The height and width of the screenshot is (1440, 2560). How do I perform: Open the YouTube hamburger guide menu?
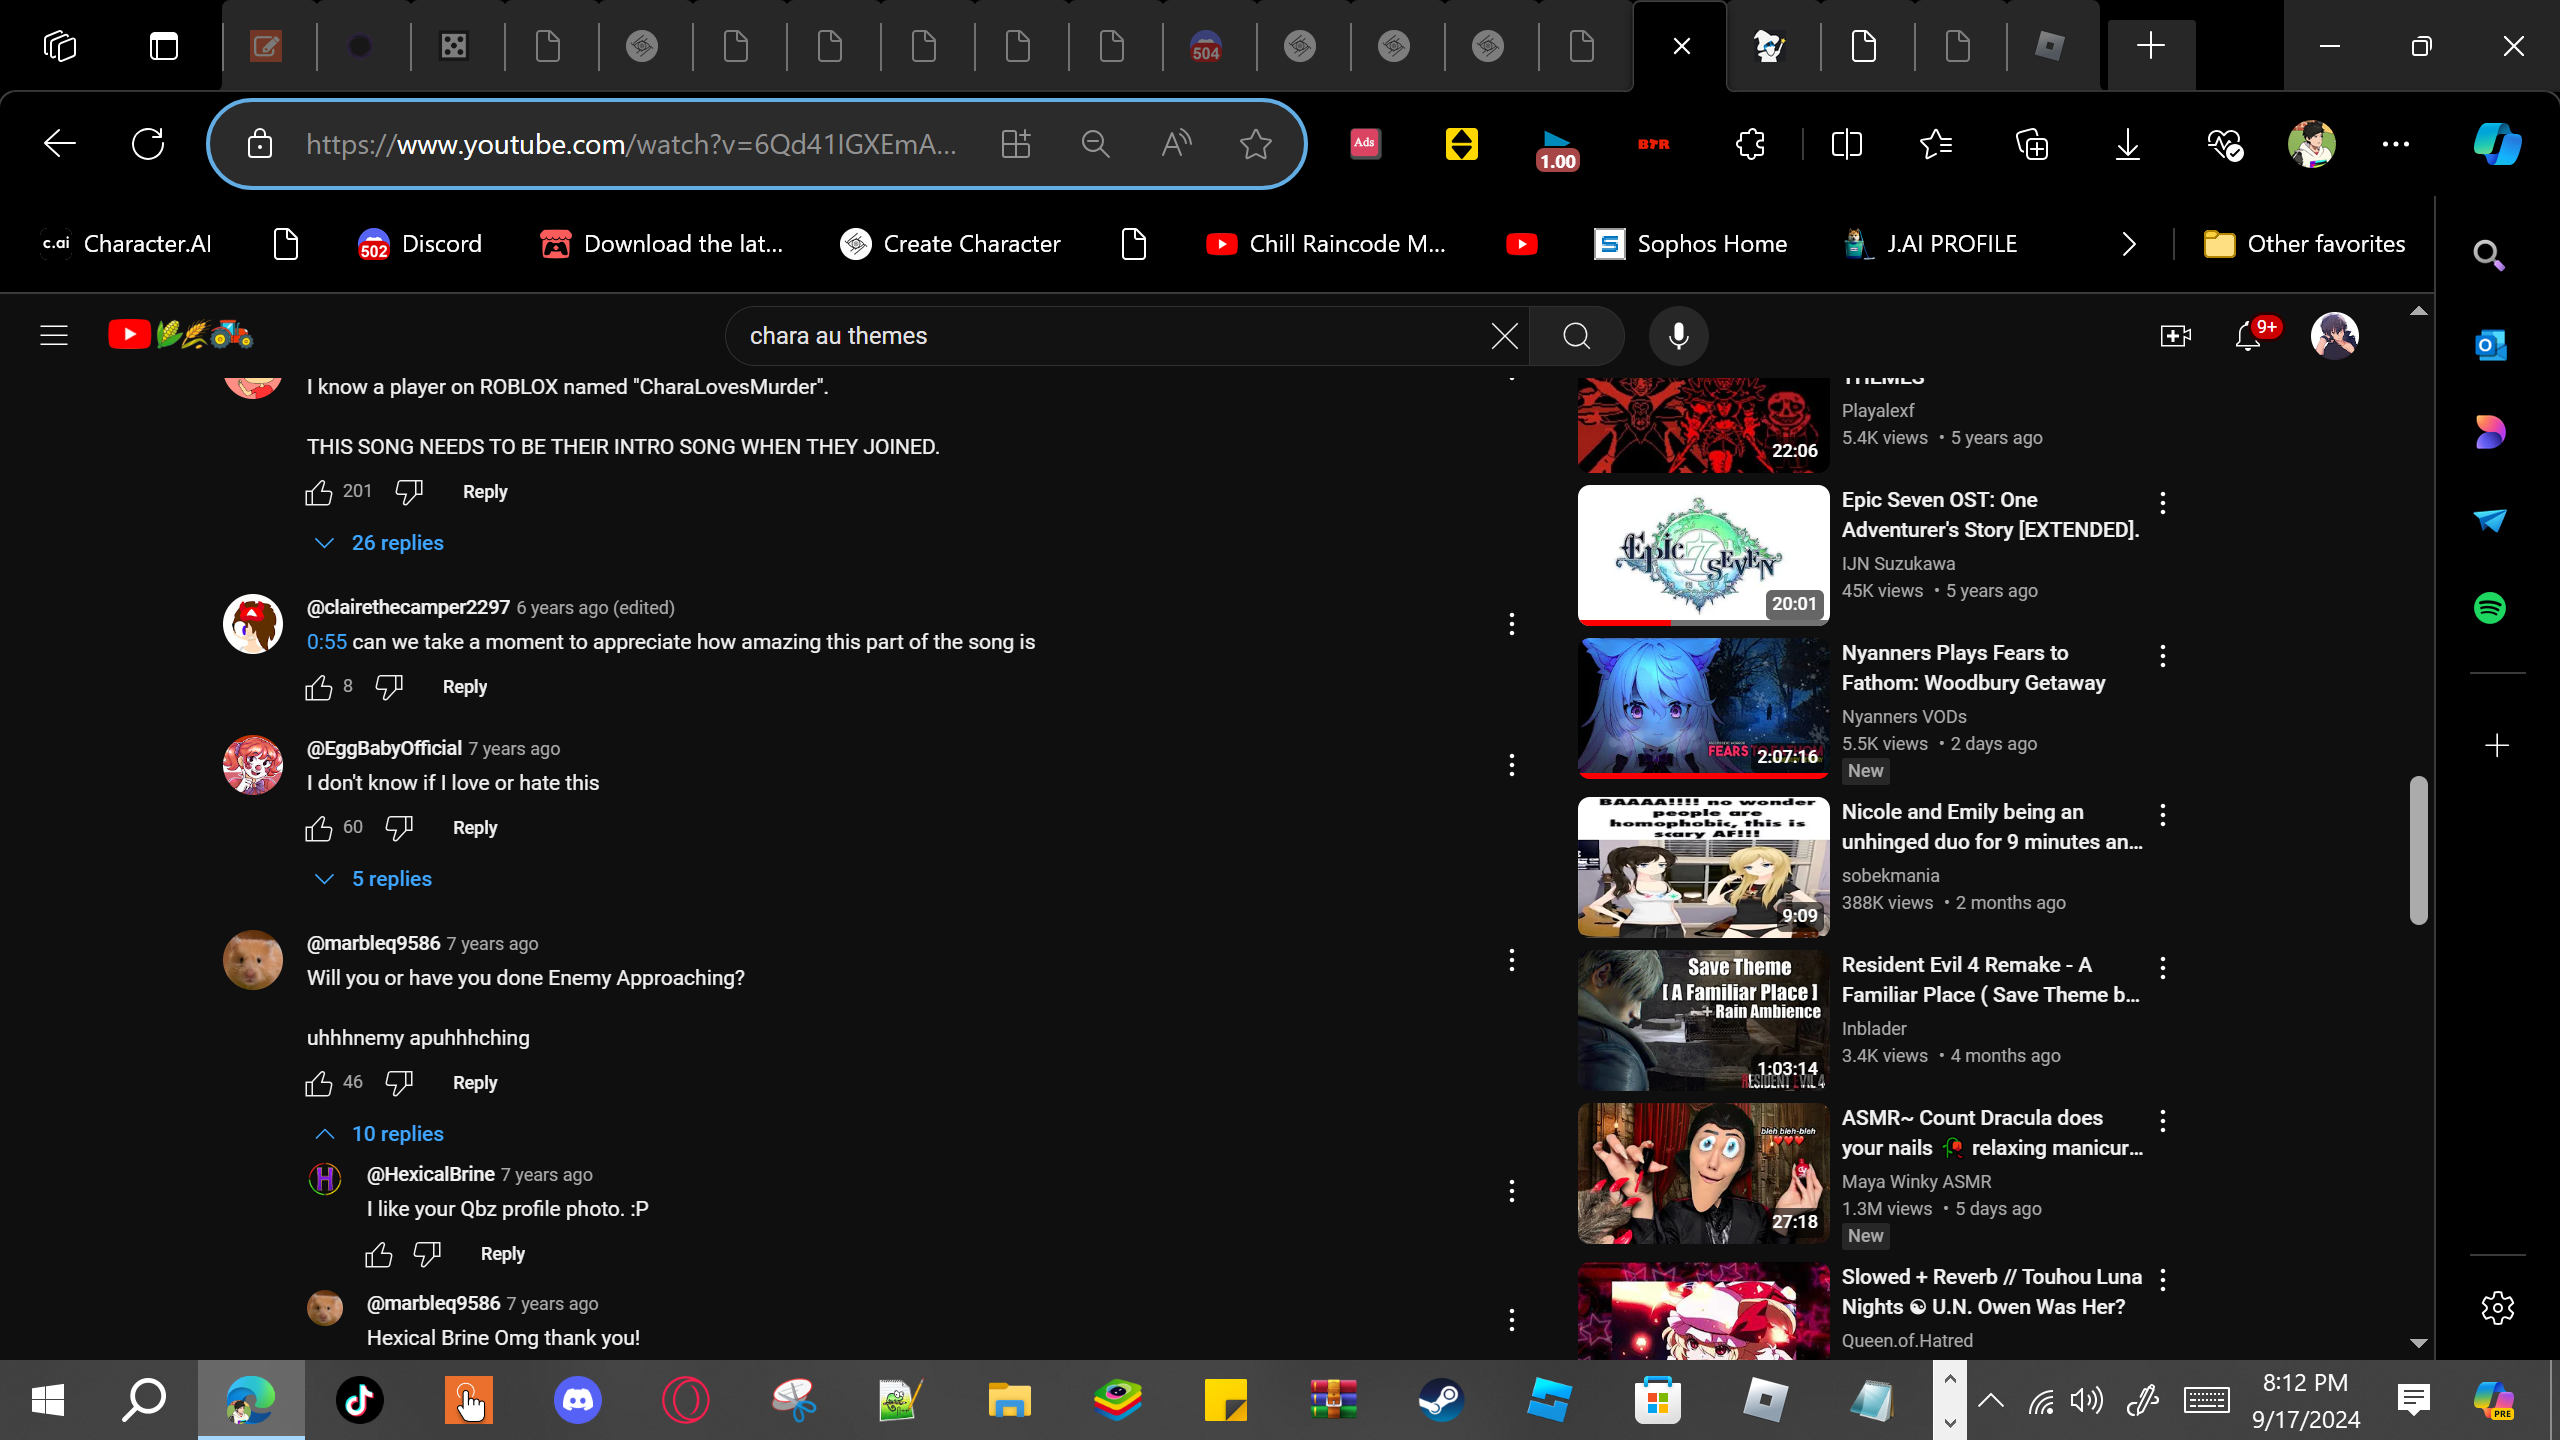[54, 336]
